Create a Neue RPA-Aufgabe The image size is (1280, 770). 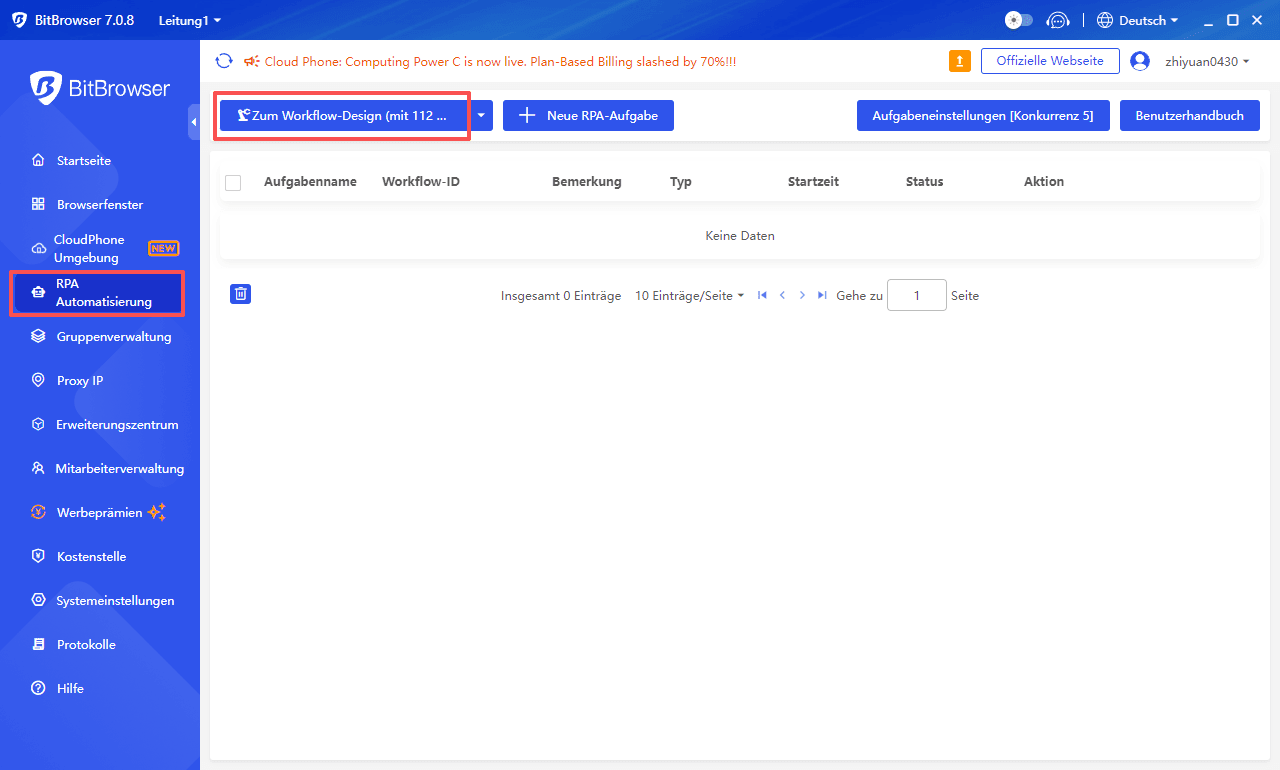588,115
